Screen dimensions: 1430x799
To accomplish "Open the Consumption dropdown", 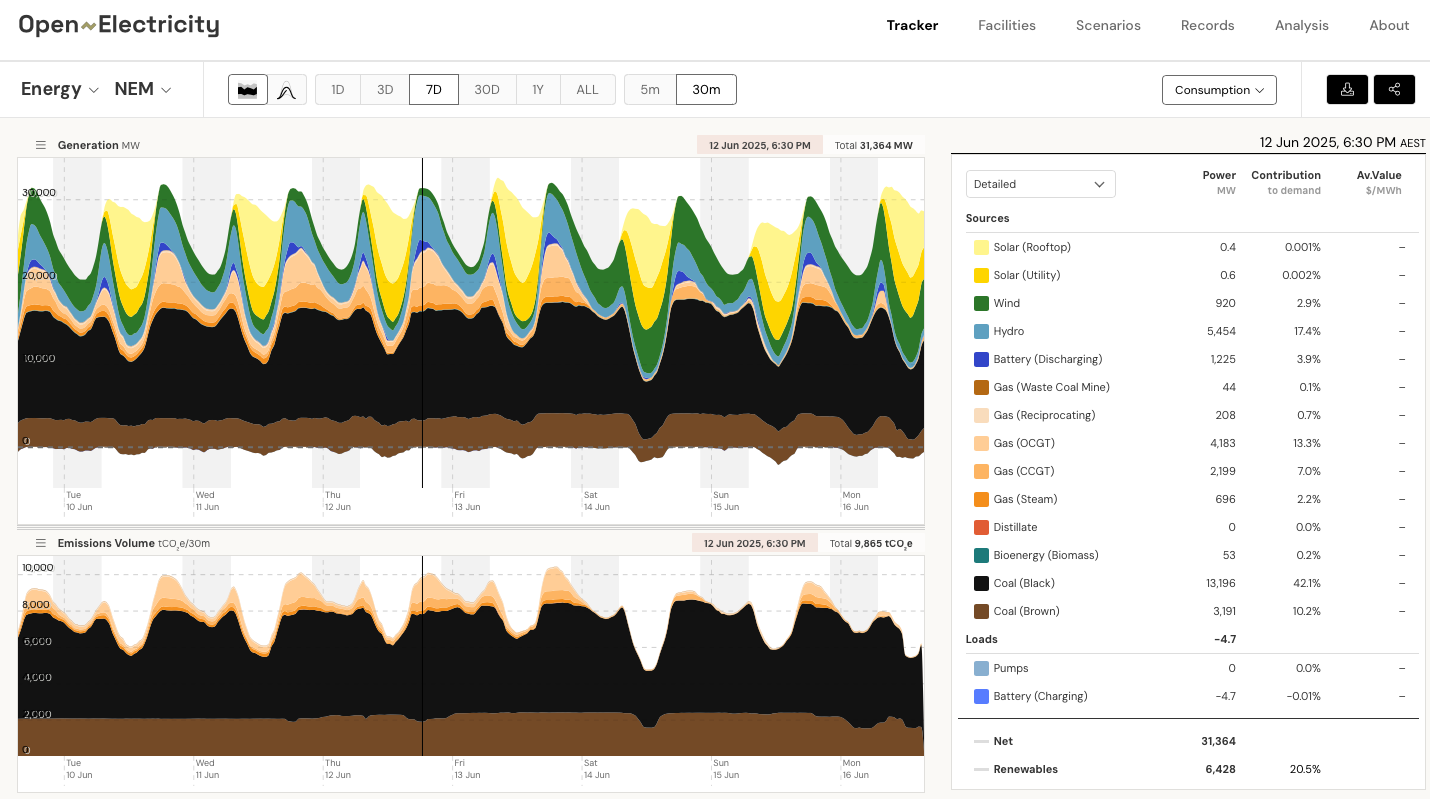I will point(1219,90).
